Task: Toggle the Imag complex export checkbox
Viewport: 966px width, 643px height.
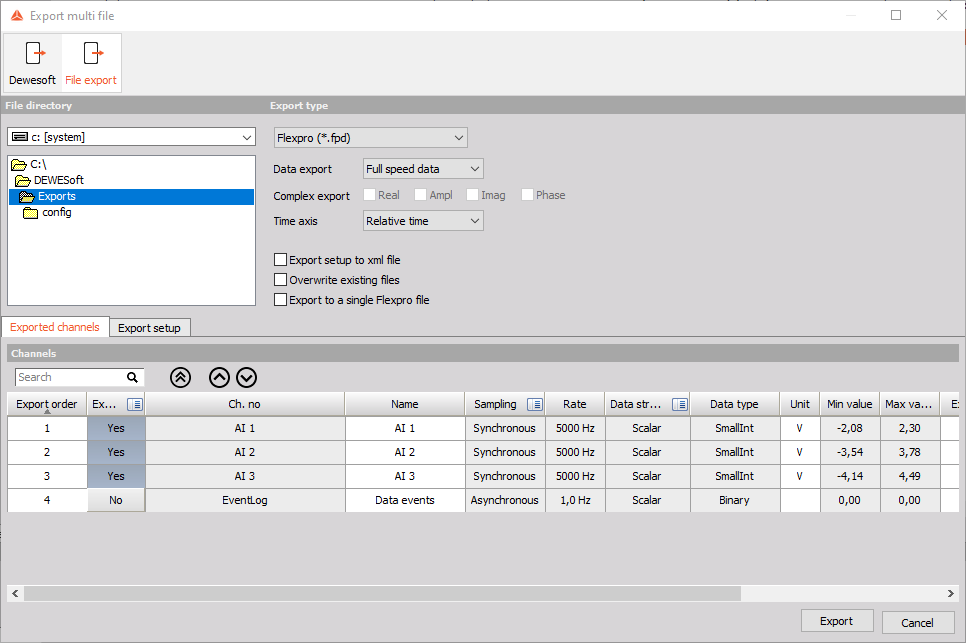Action: 473,195
